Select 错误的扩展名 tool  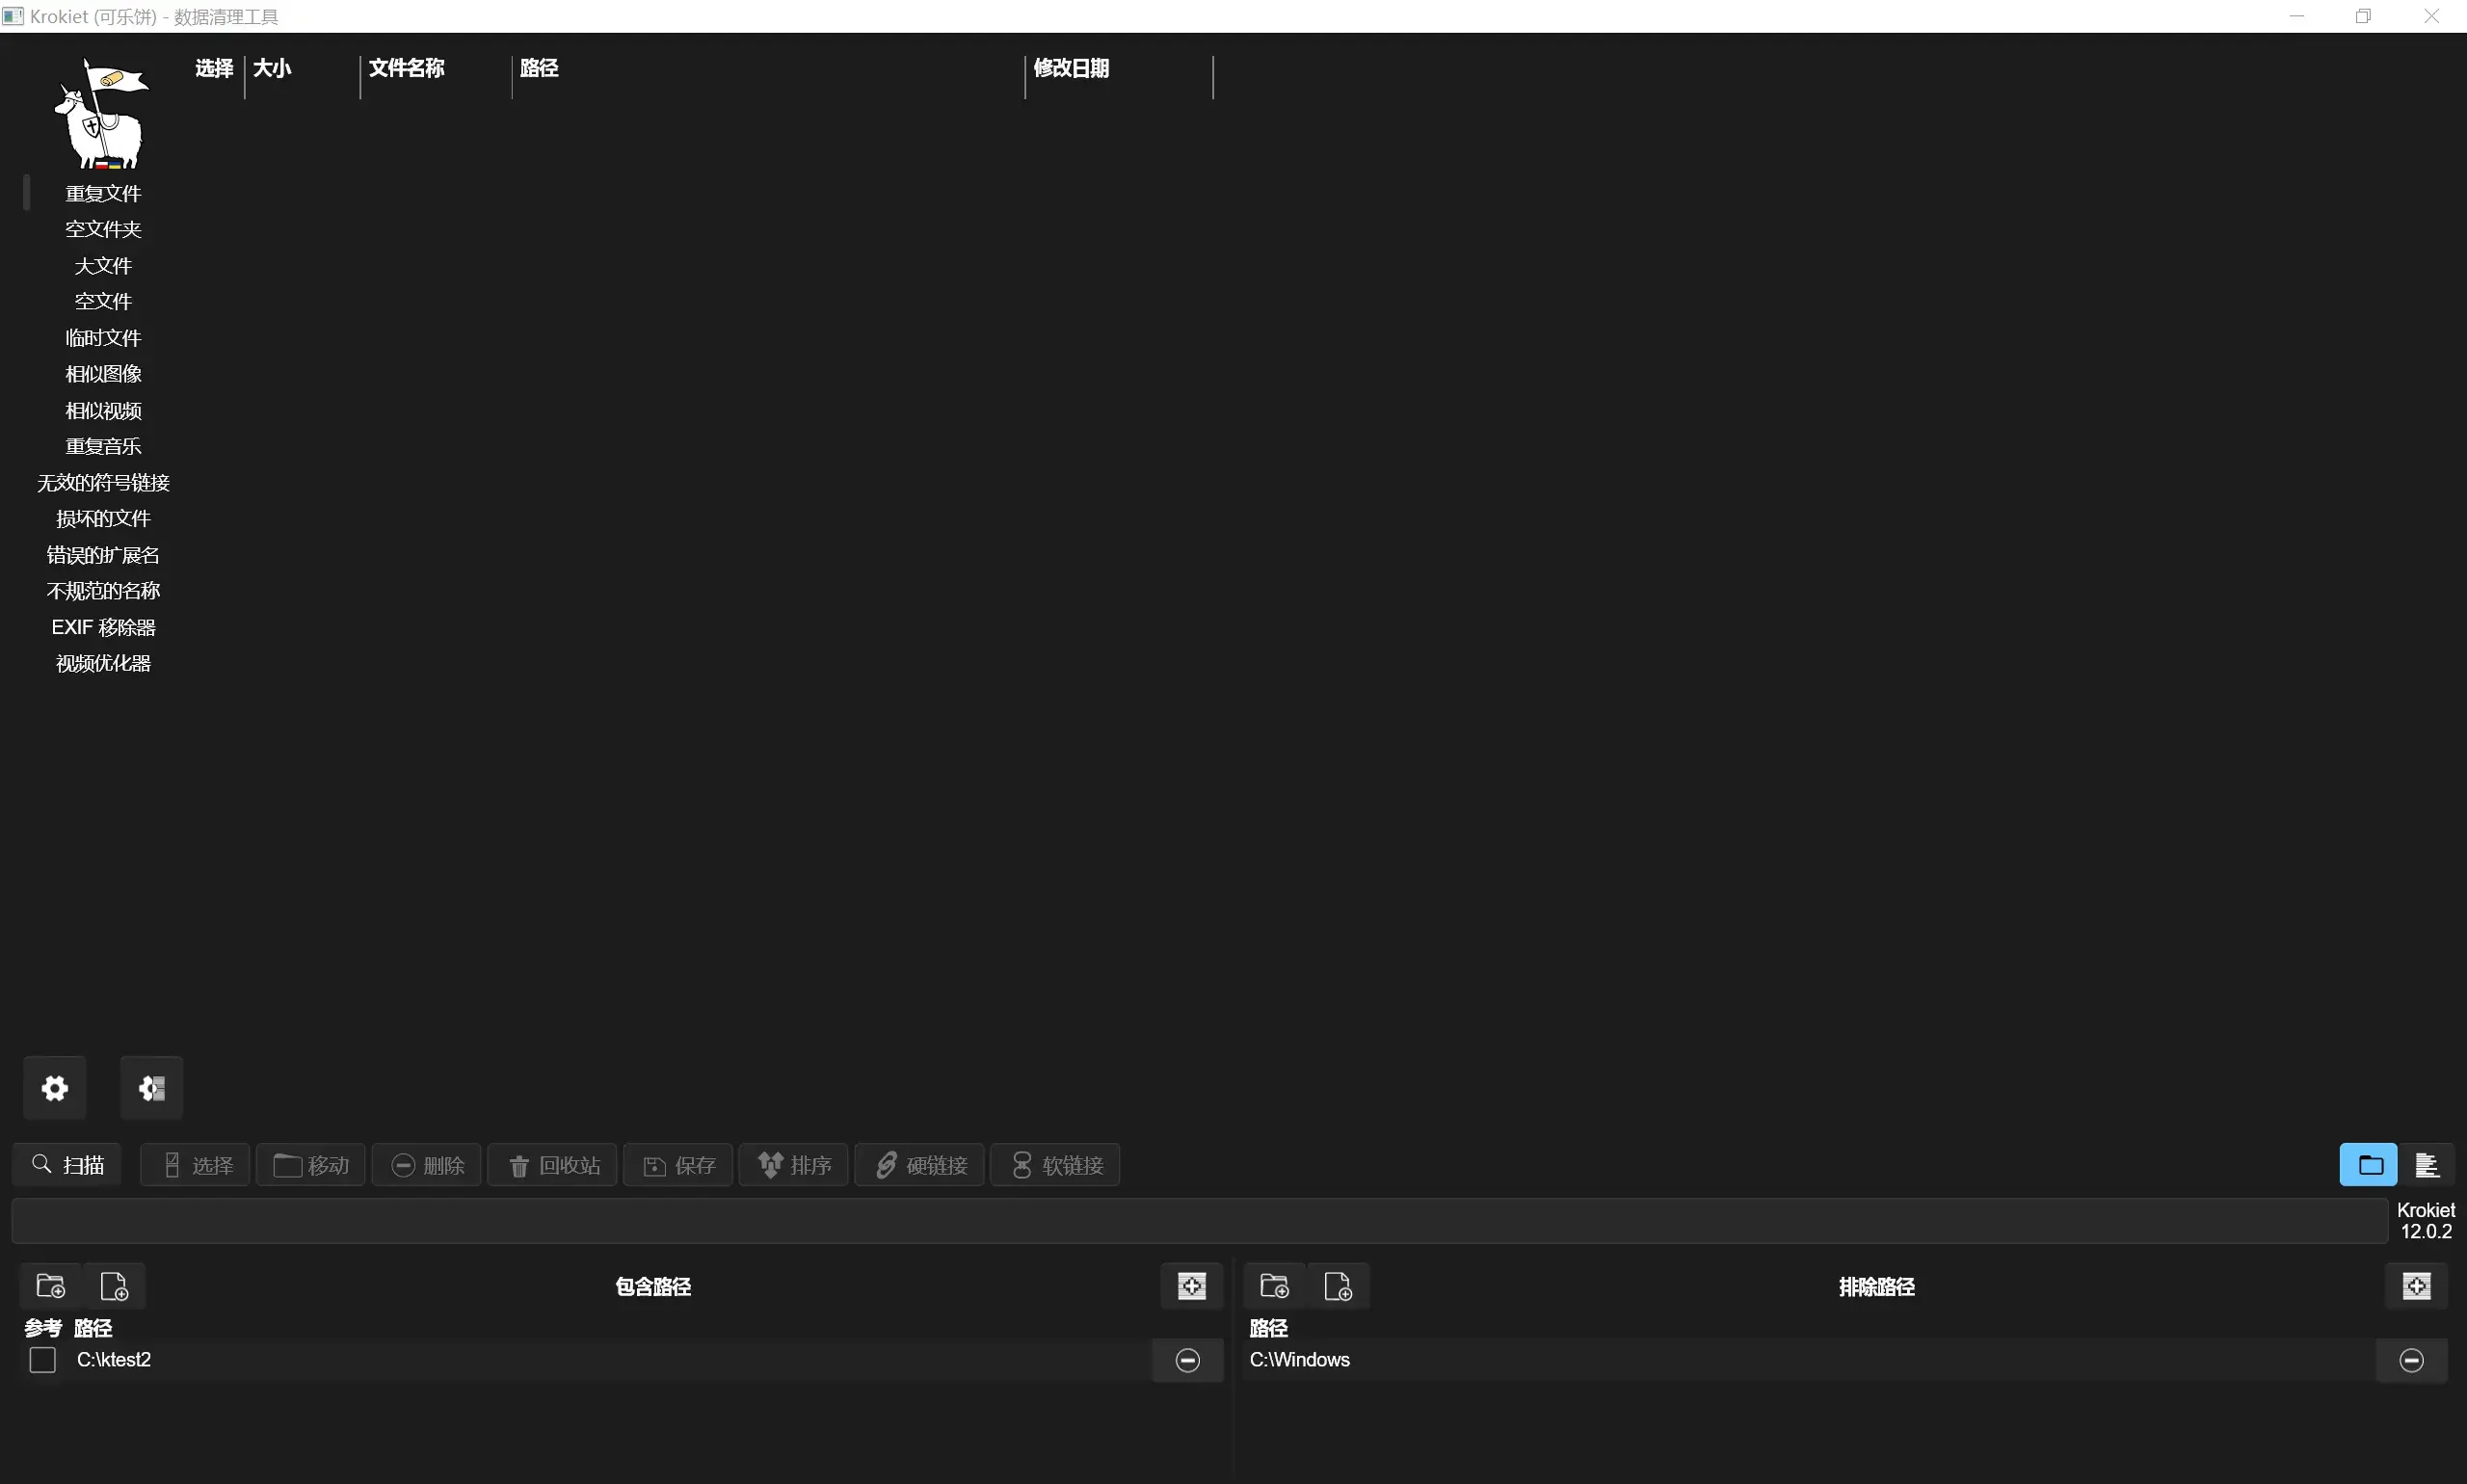click(x=103, y=555)
